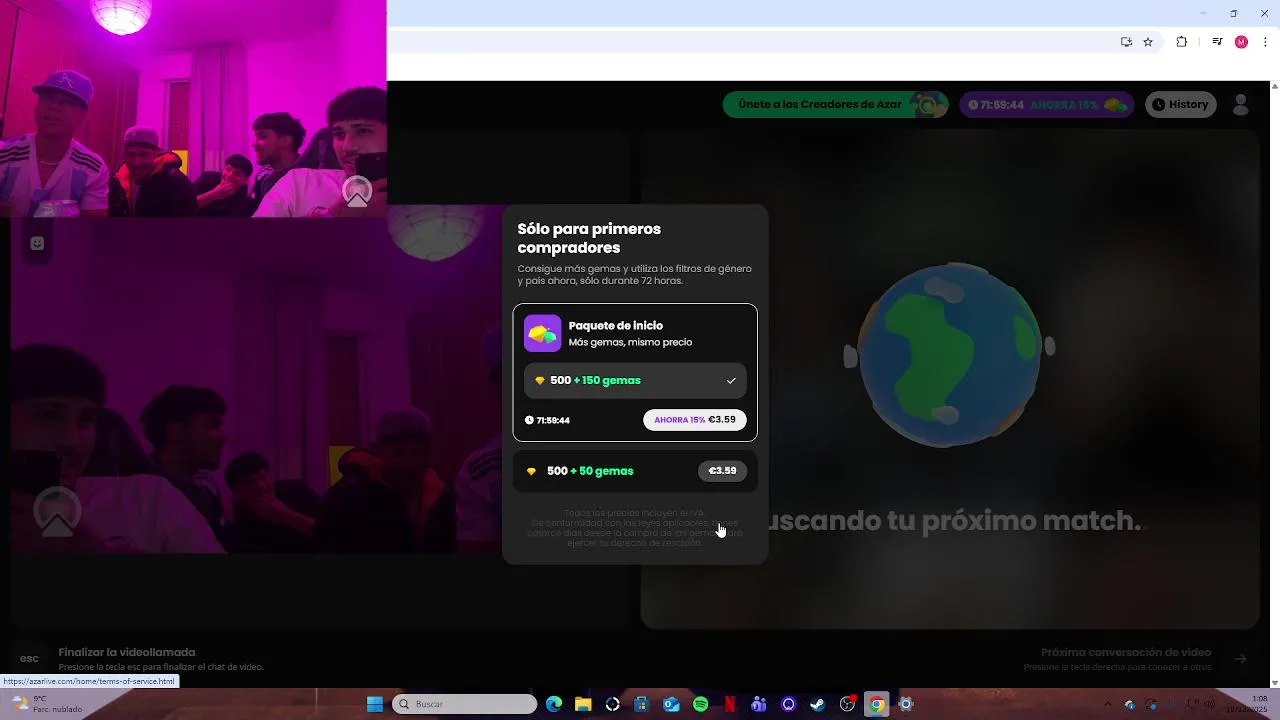Screen dimensions: 1280x720
Task: Click the install app icon in address bar
Action: (1126, 42)
